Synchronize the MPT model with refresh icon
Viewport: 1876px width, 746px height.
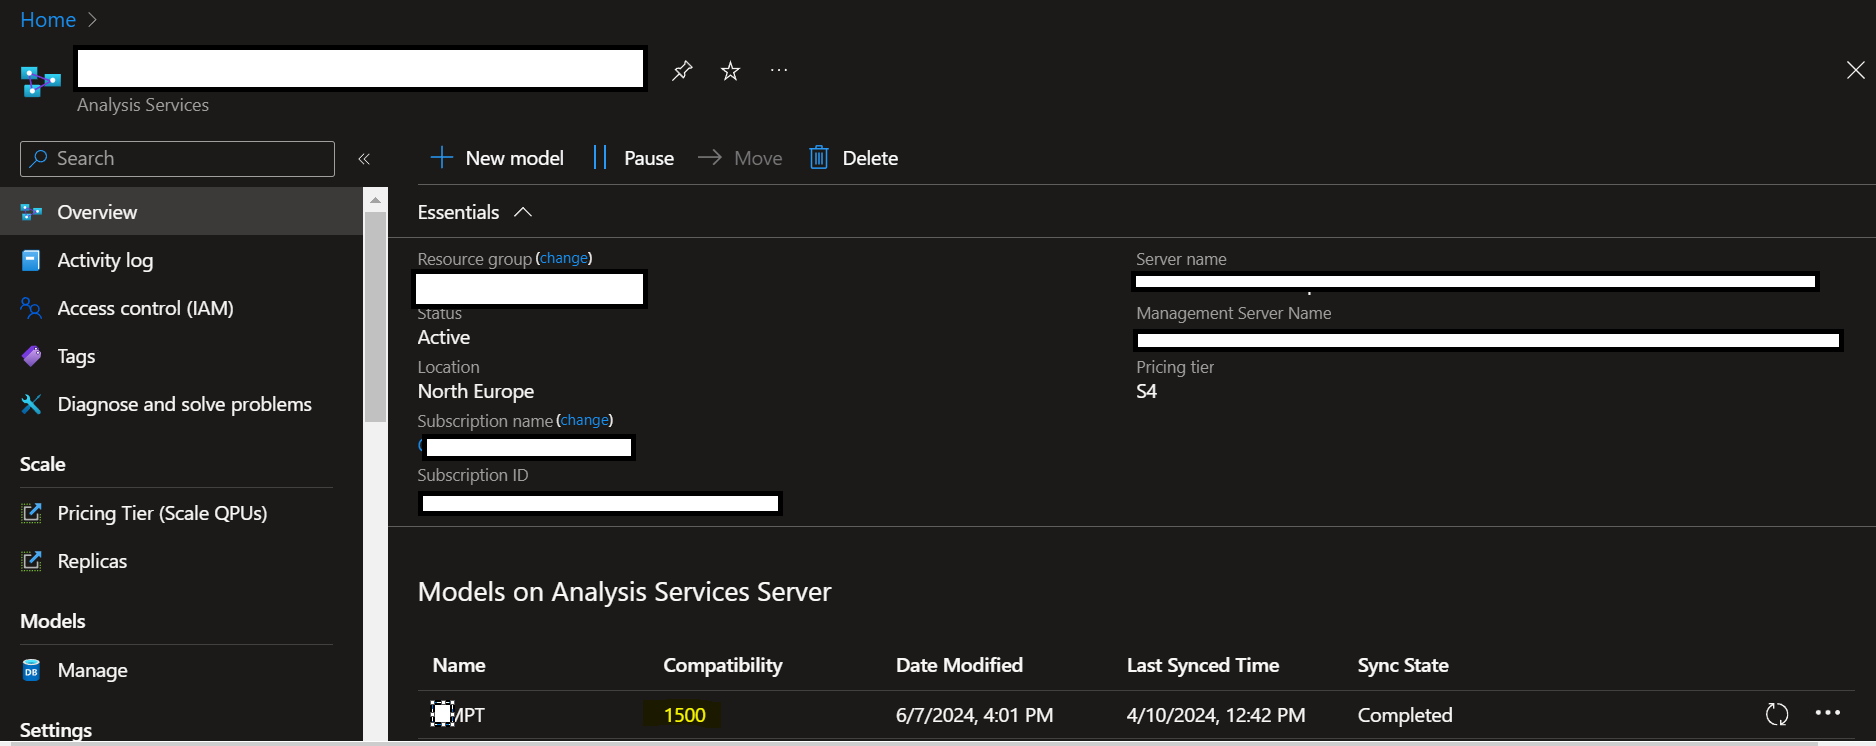click(1777, 714)
